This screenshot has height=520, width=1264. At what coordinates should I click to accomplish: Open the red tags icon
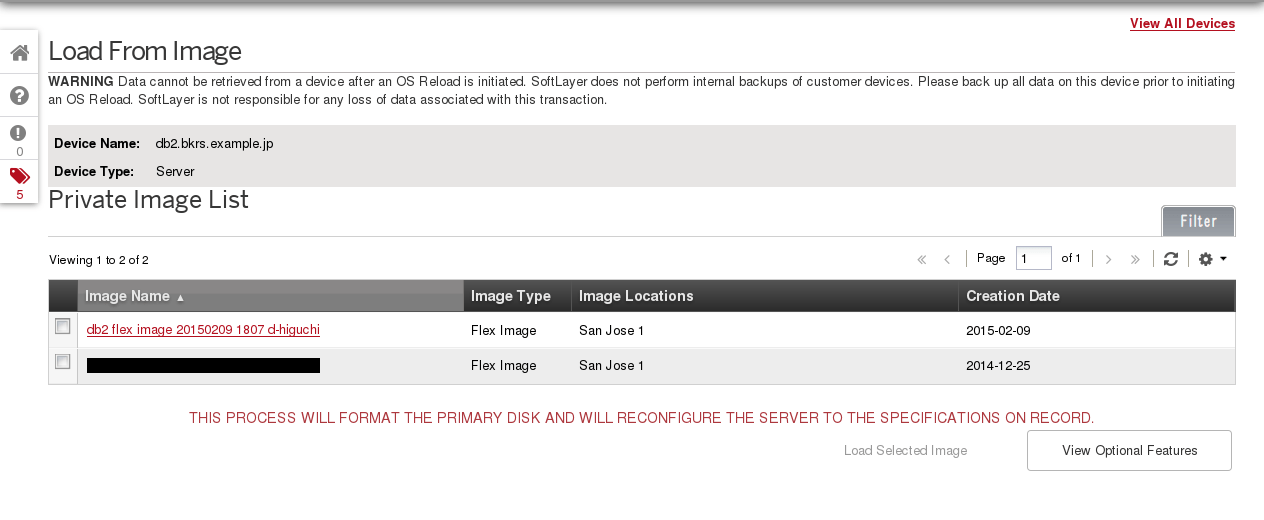click(19, 176)
